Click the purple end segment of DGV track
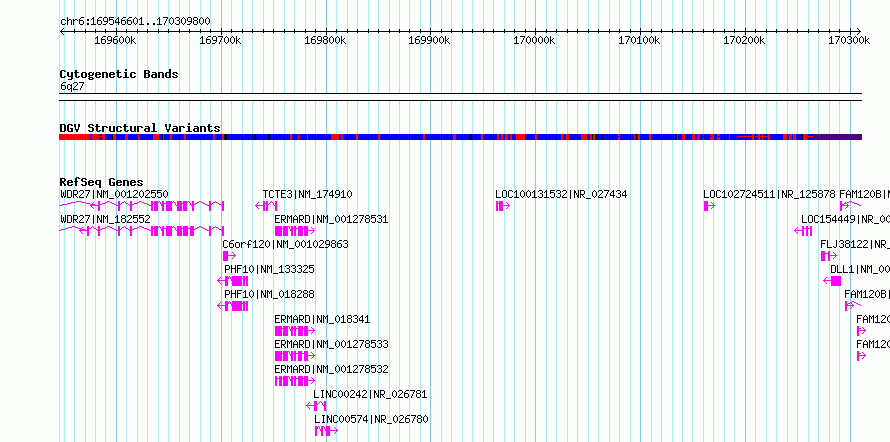The height and width of the screenshot is (442, 890). click(x=837, y=137)
